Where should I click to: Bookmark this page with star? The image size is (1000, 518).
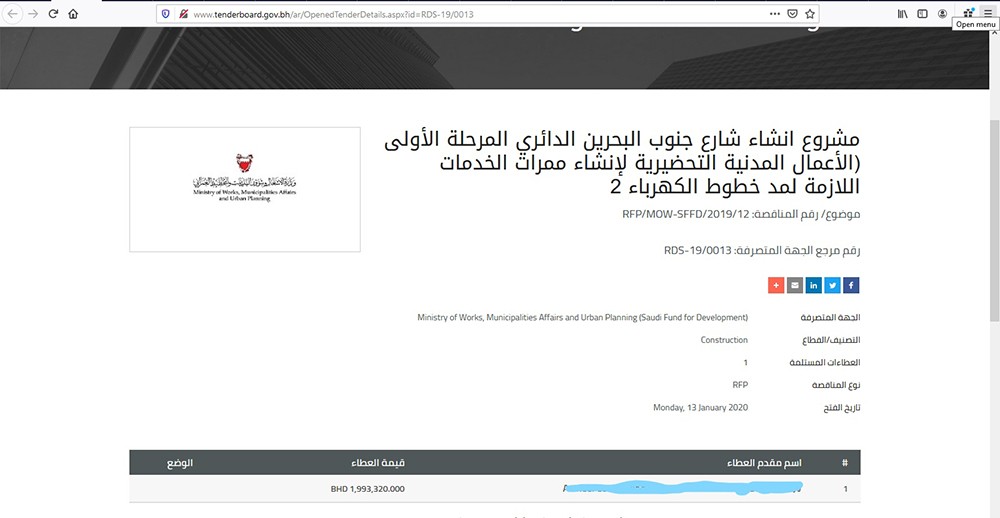point(810,13)
